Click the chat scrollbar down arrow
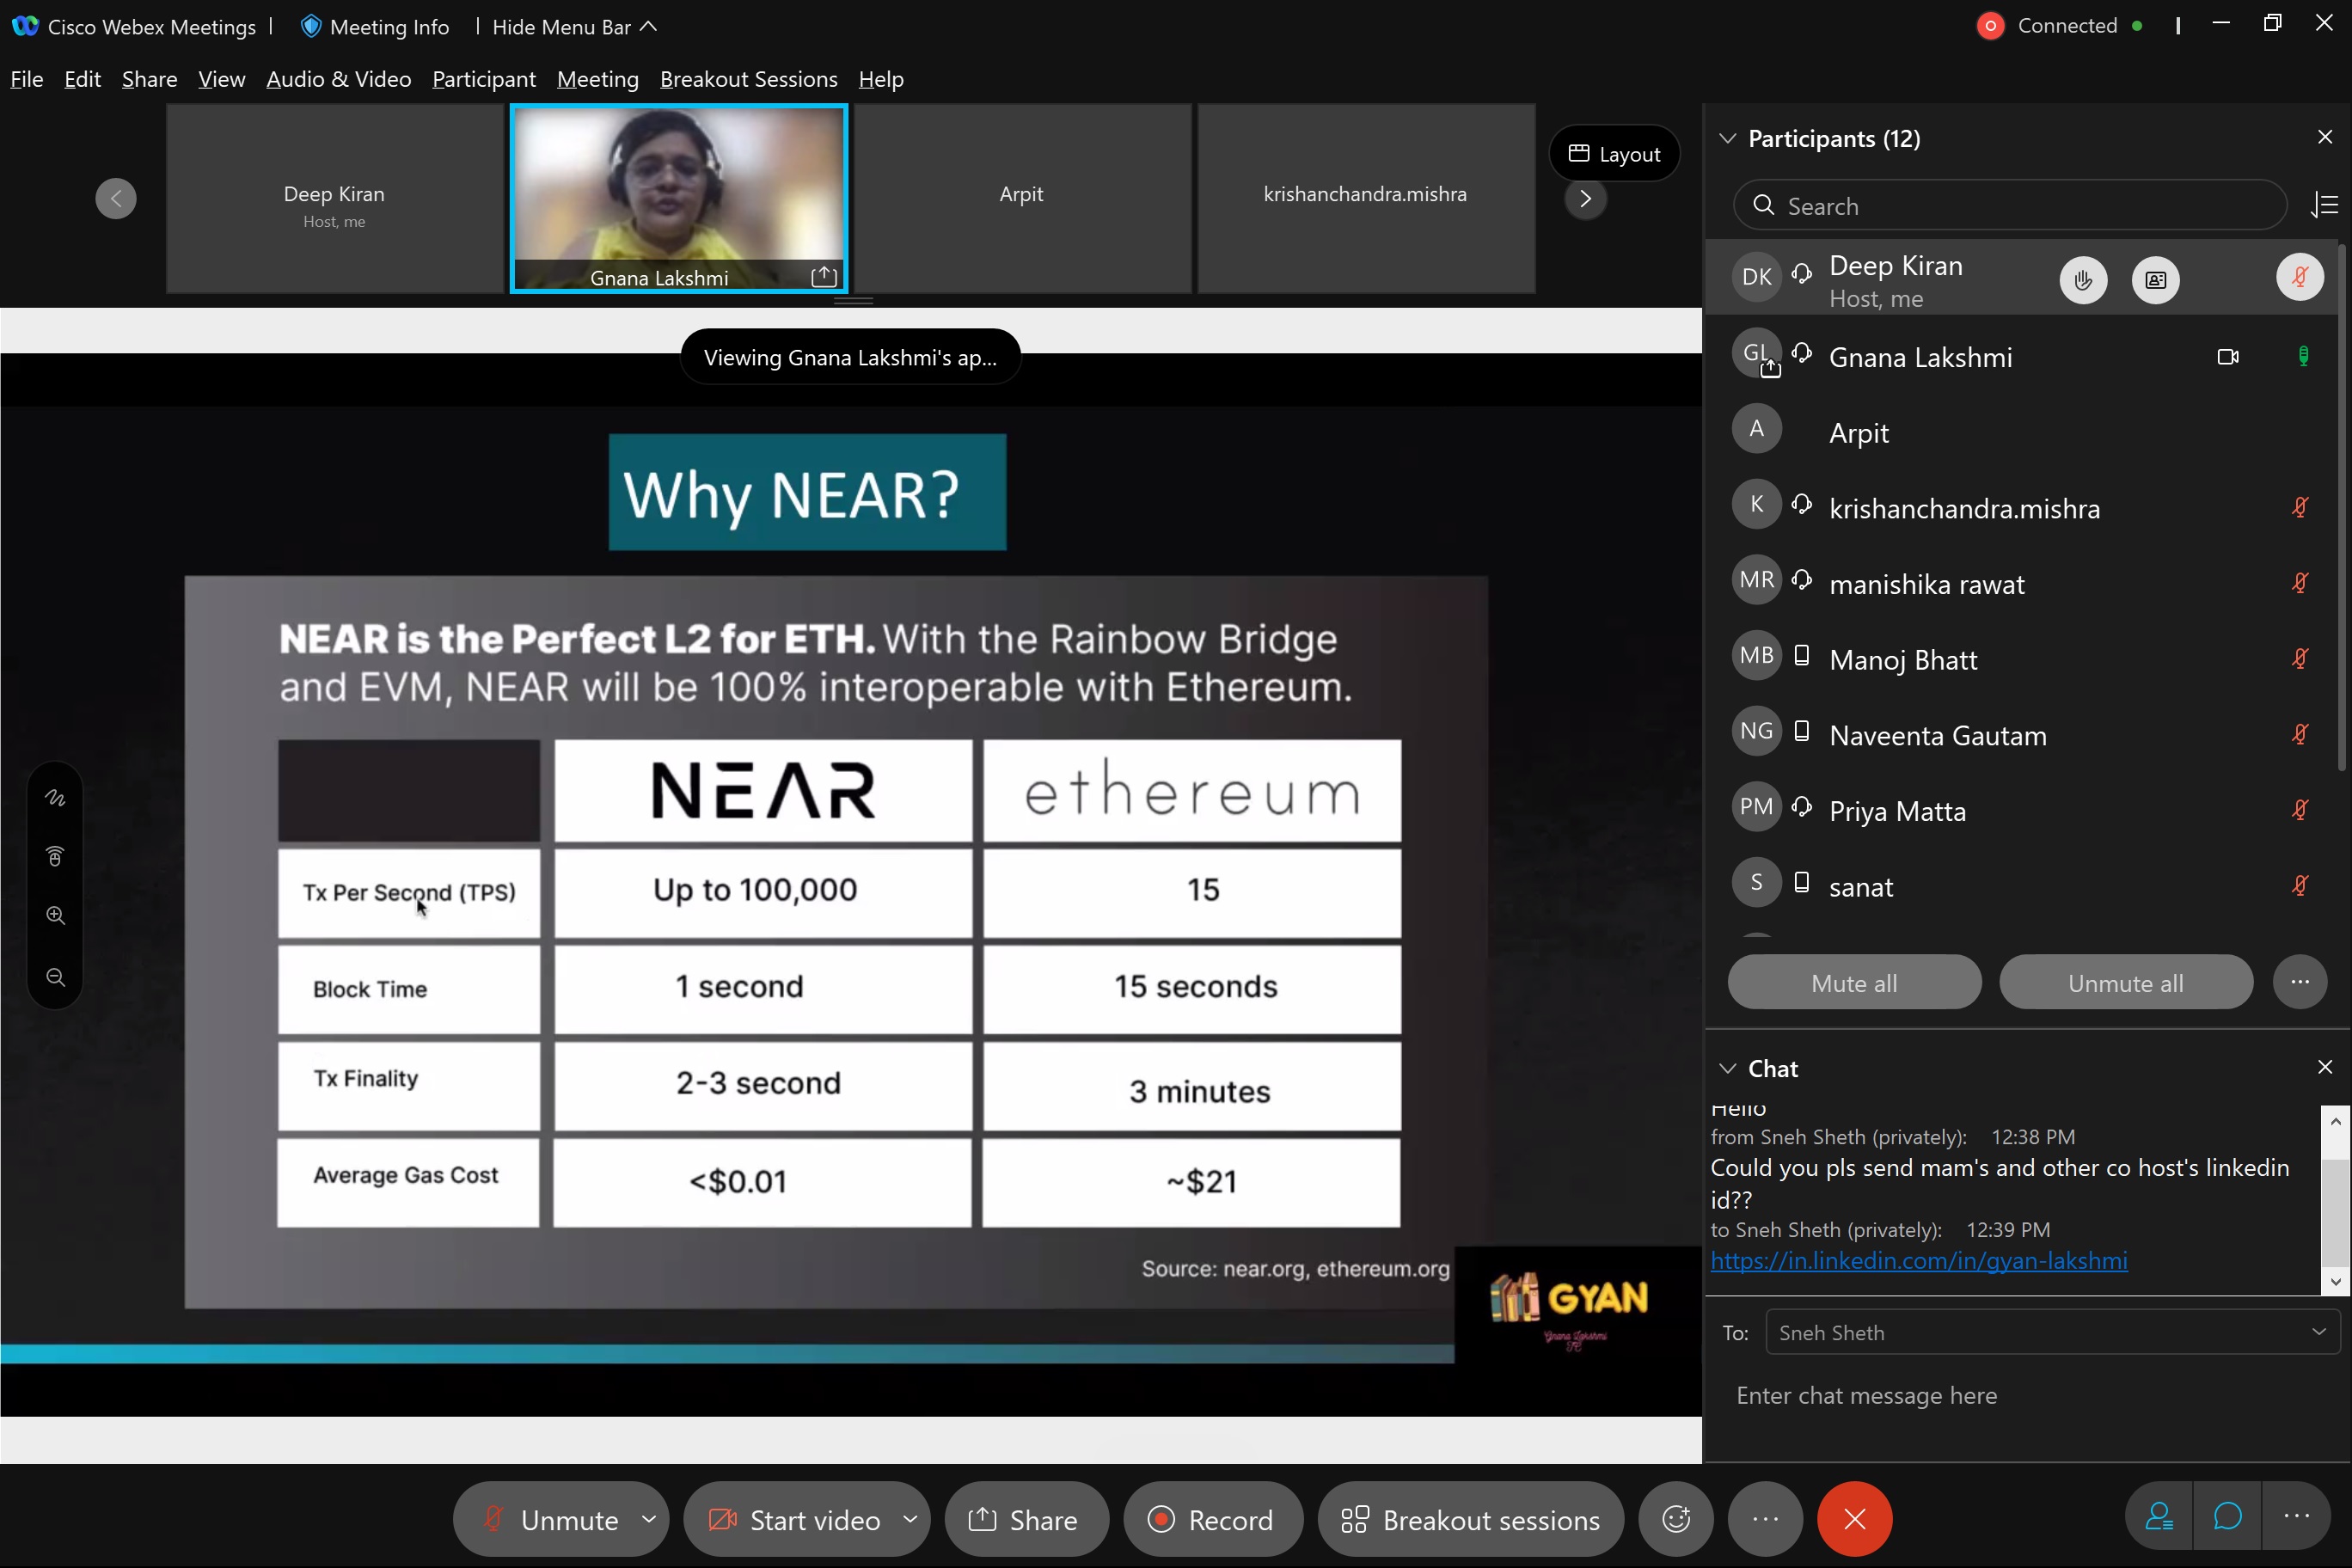Image resolution: width=2352 pixels, height=1568 pixels. point(2335,1281)
